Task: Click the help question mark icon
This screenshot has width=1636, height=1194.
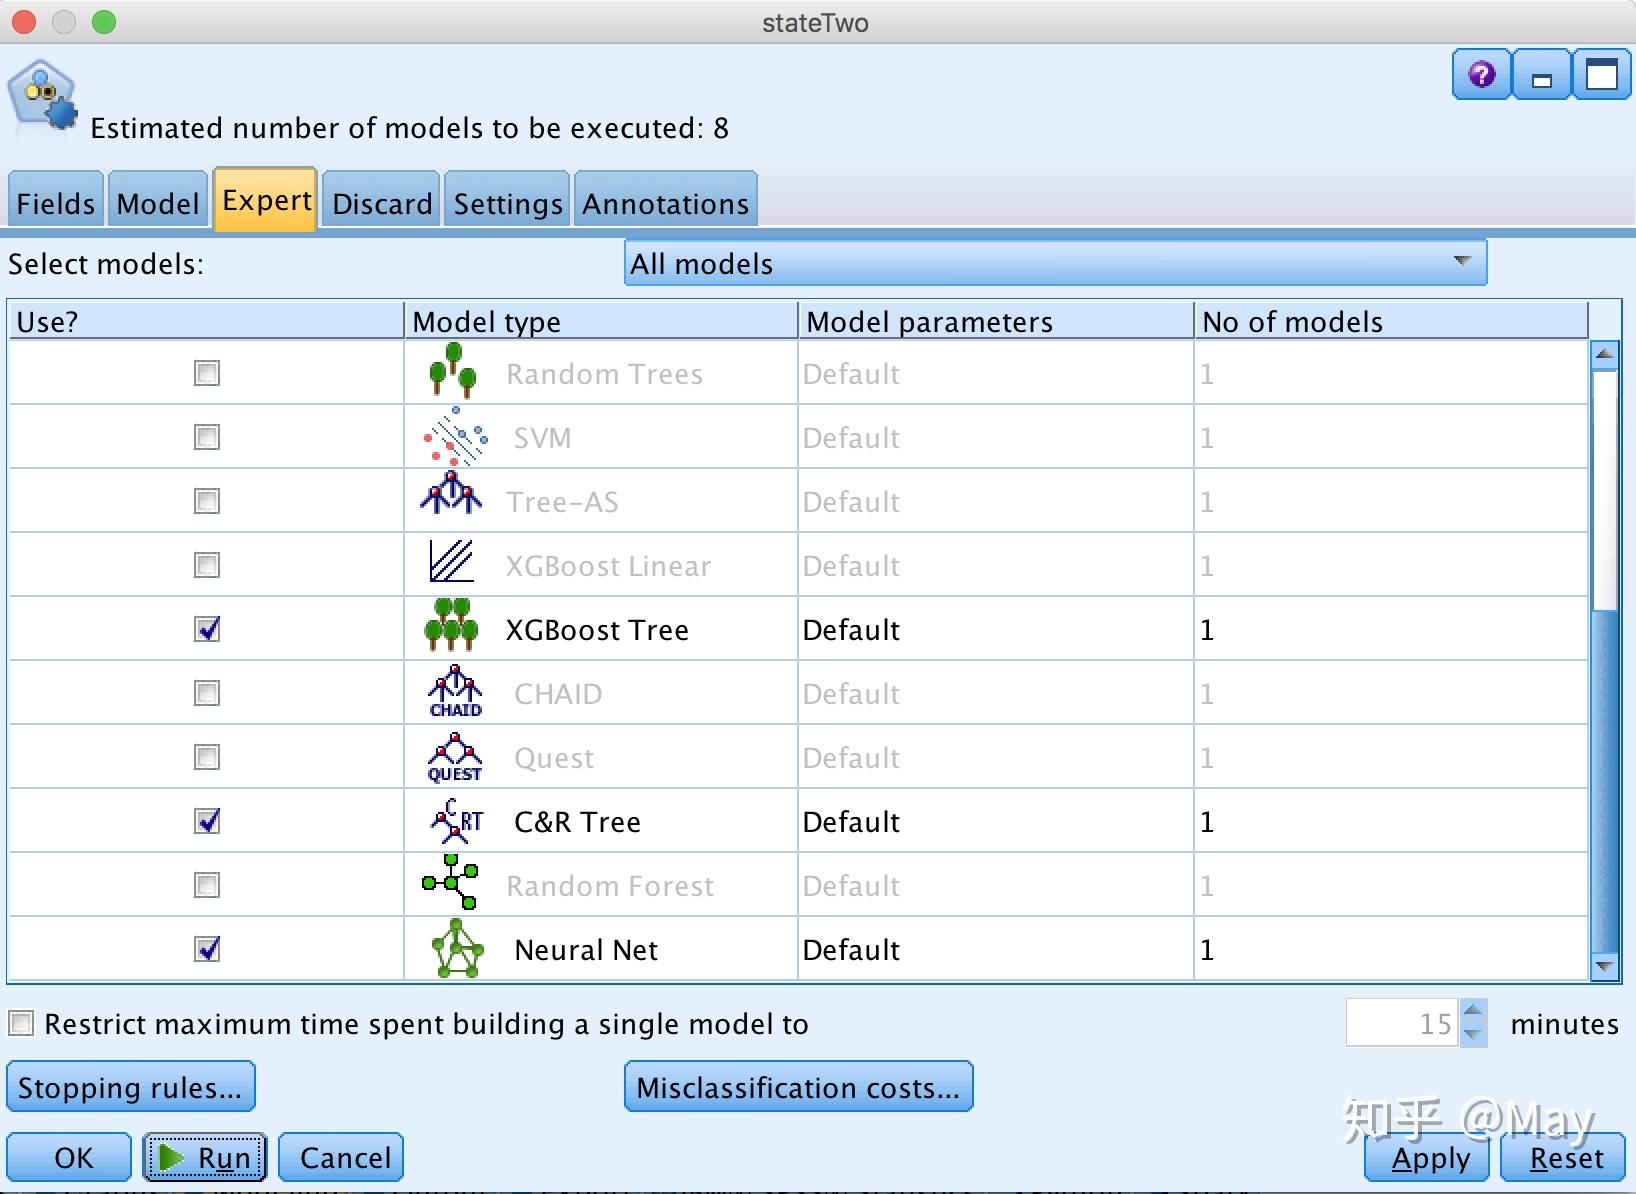Action: [x=1481, y=74]
